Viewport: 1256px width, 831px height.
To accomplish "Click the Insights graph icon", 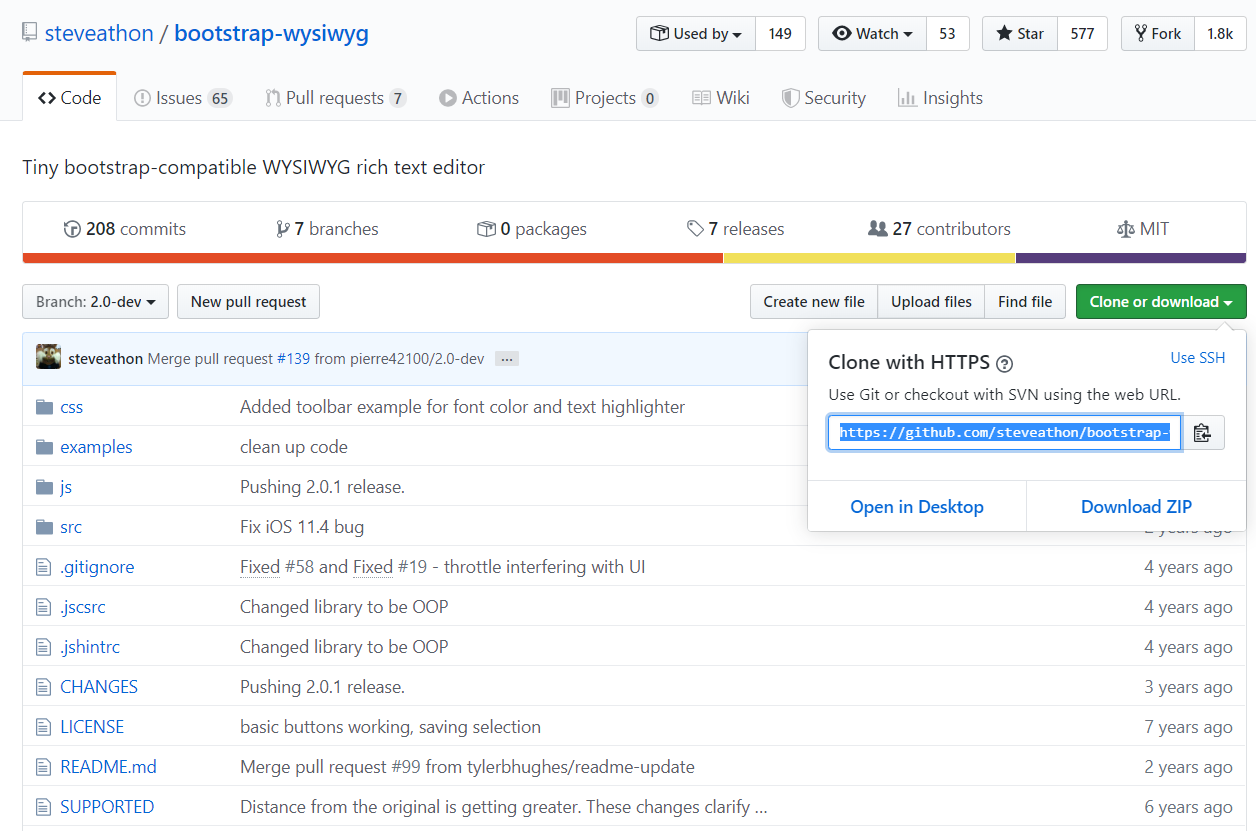I will (x=907, y=98).
